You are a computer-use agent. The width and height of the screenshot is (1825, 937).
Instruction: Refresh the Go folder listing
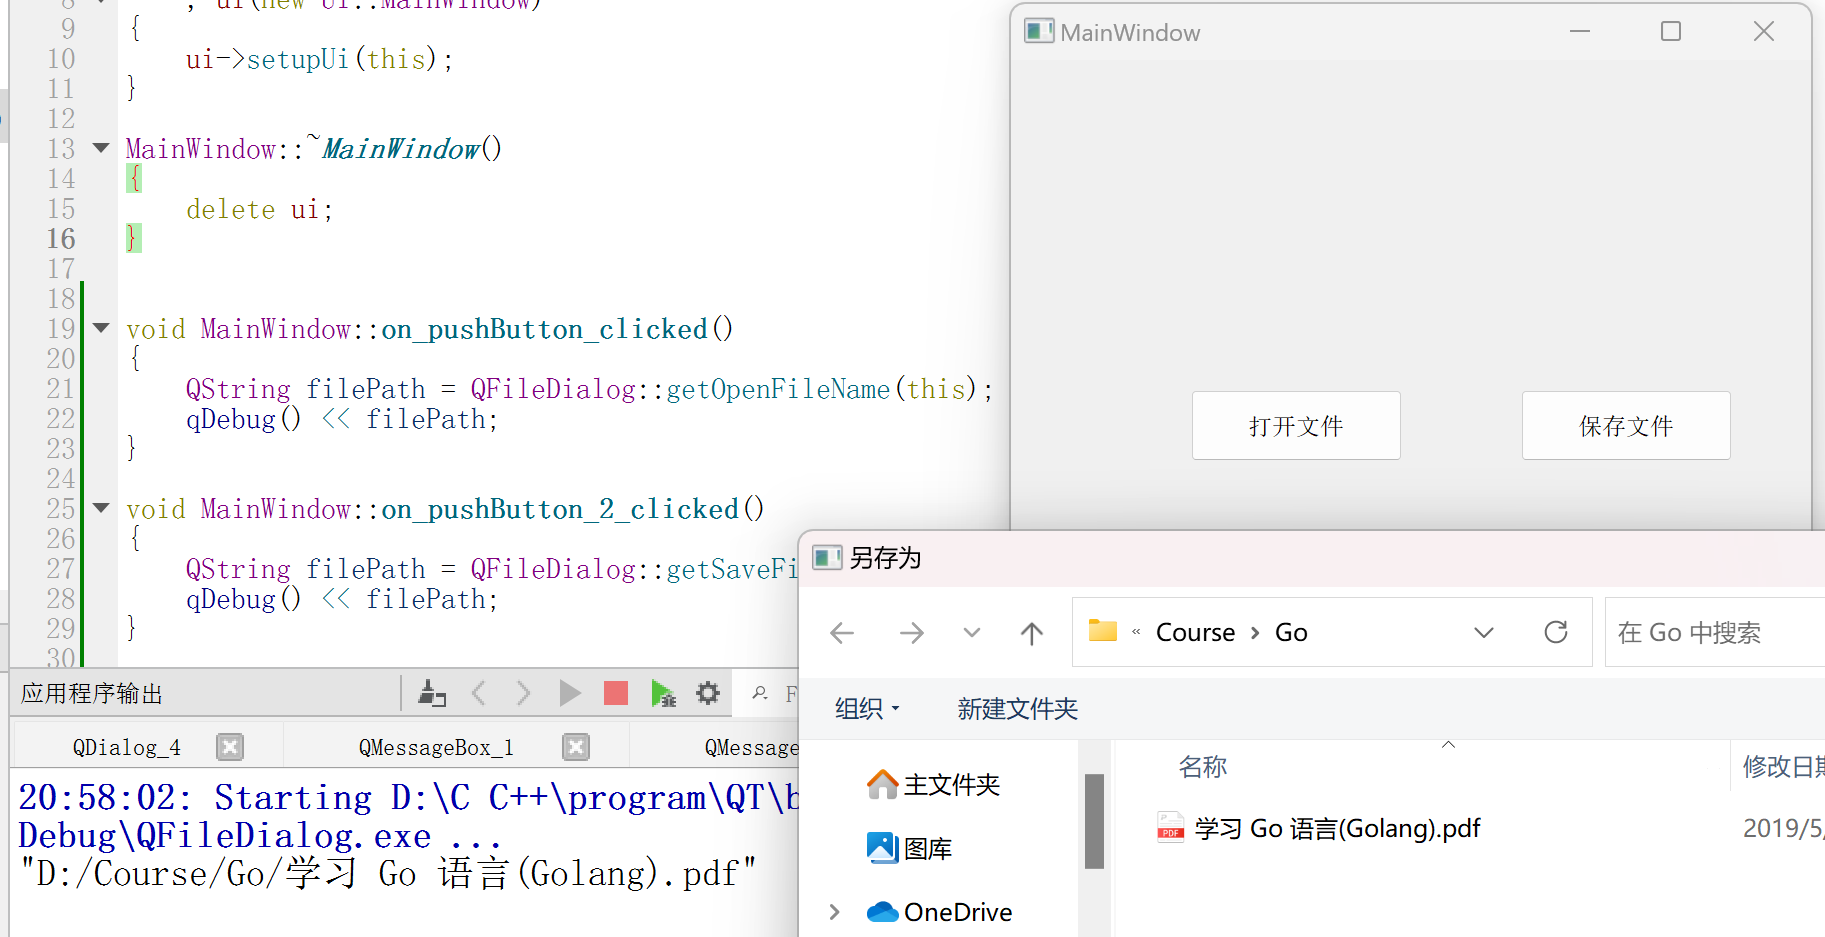pyautogui.click(x=1555, y=632)
